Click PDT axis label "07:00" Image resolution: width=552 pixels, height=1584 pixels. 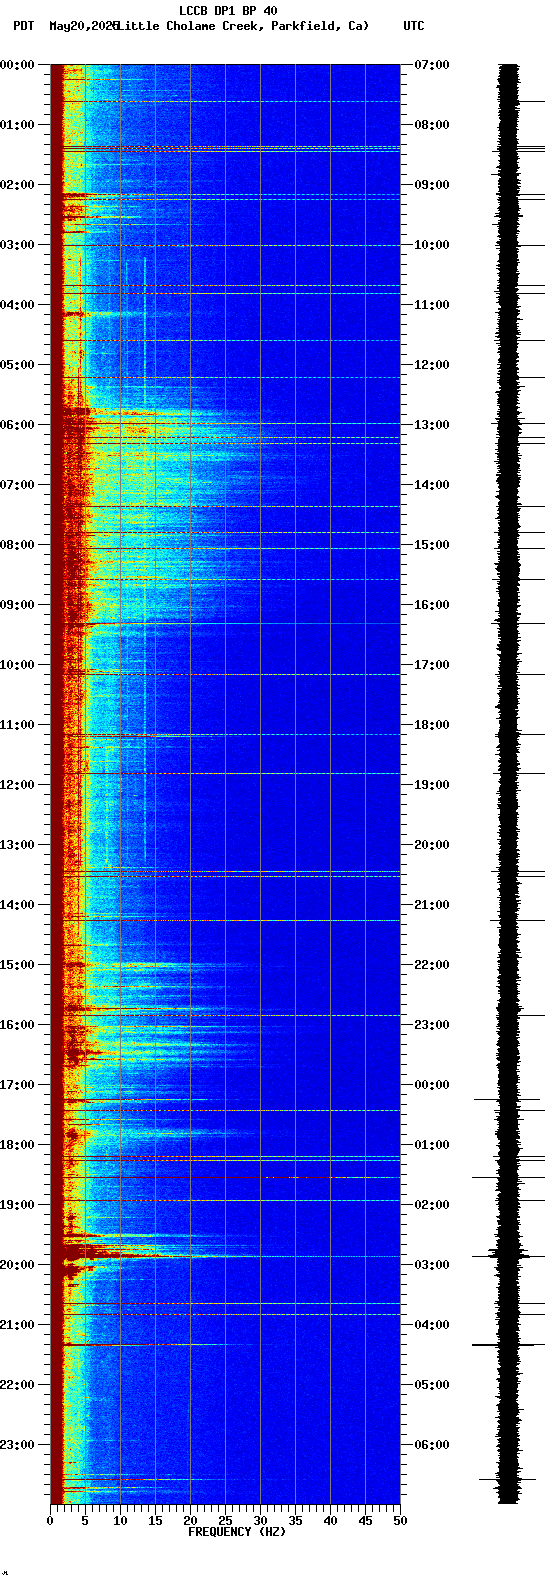coord(17,485)
